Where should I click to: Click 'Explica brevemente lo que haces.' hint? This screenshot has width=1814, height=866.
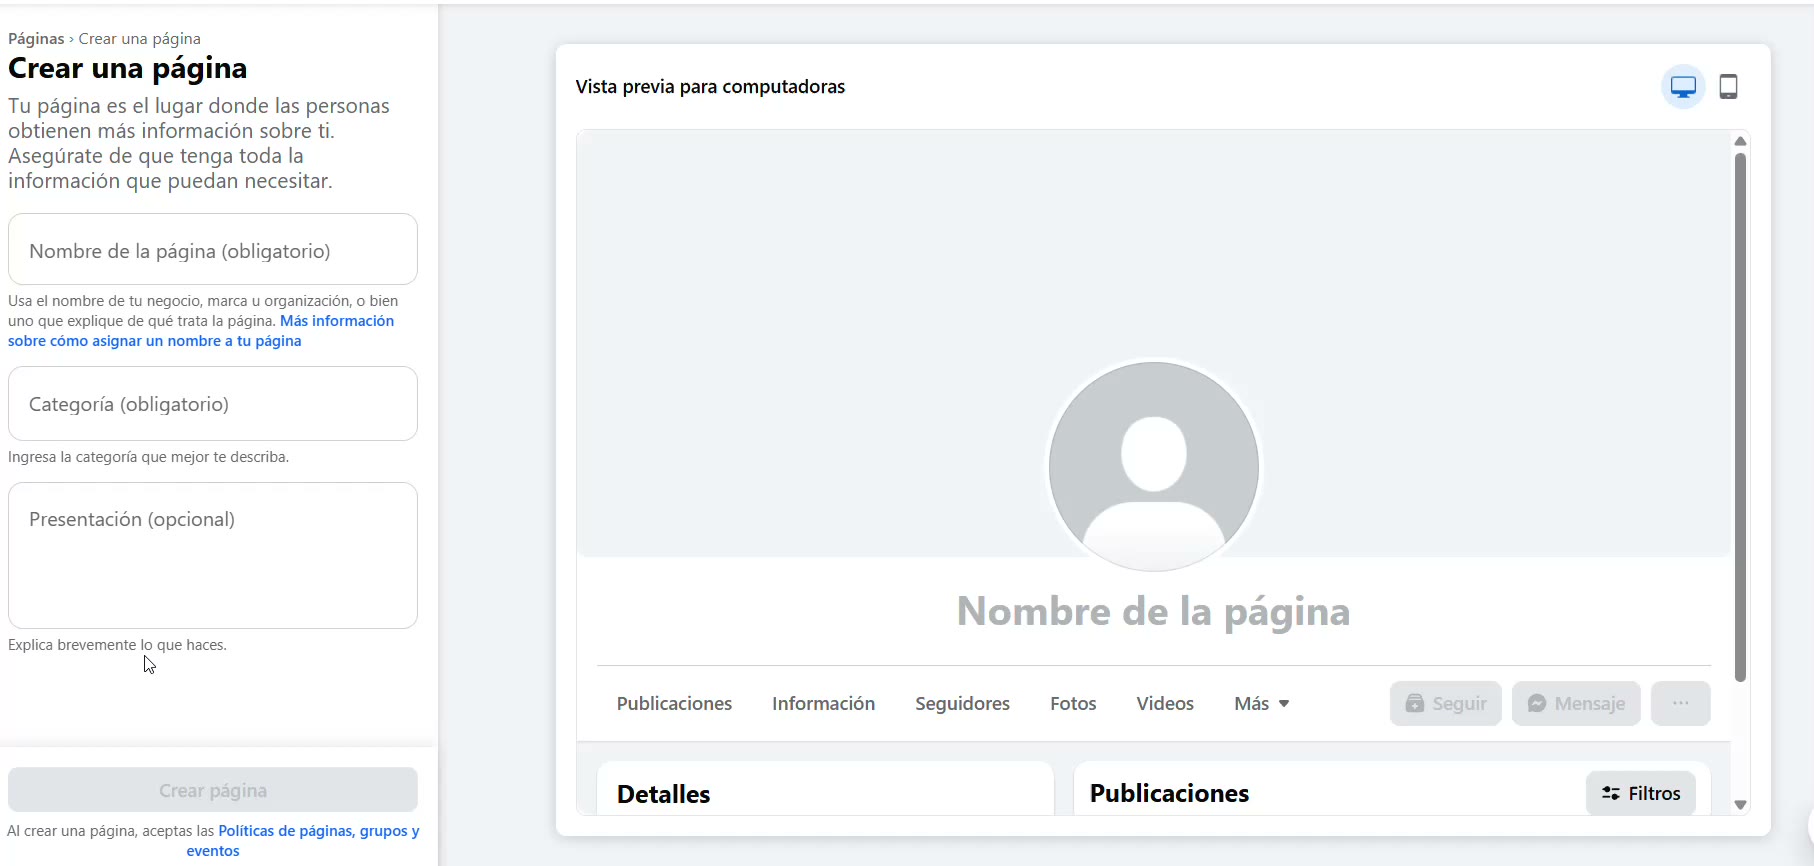point(117,645)
